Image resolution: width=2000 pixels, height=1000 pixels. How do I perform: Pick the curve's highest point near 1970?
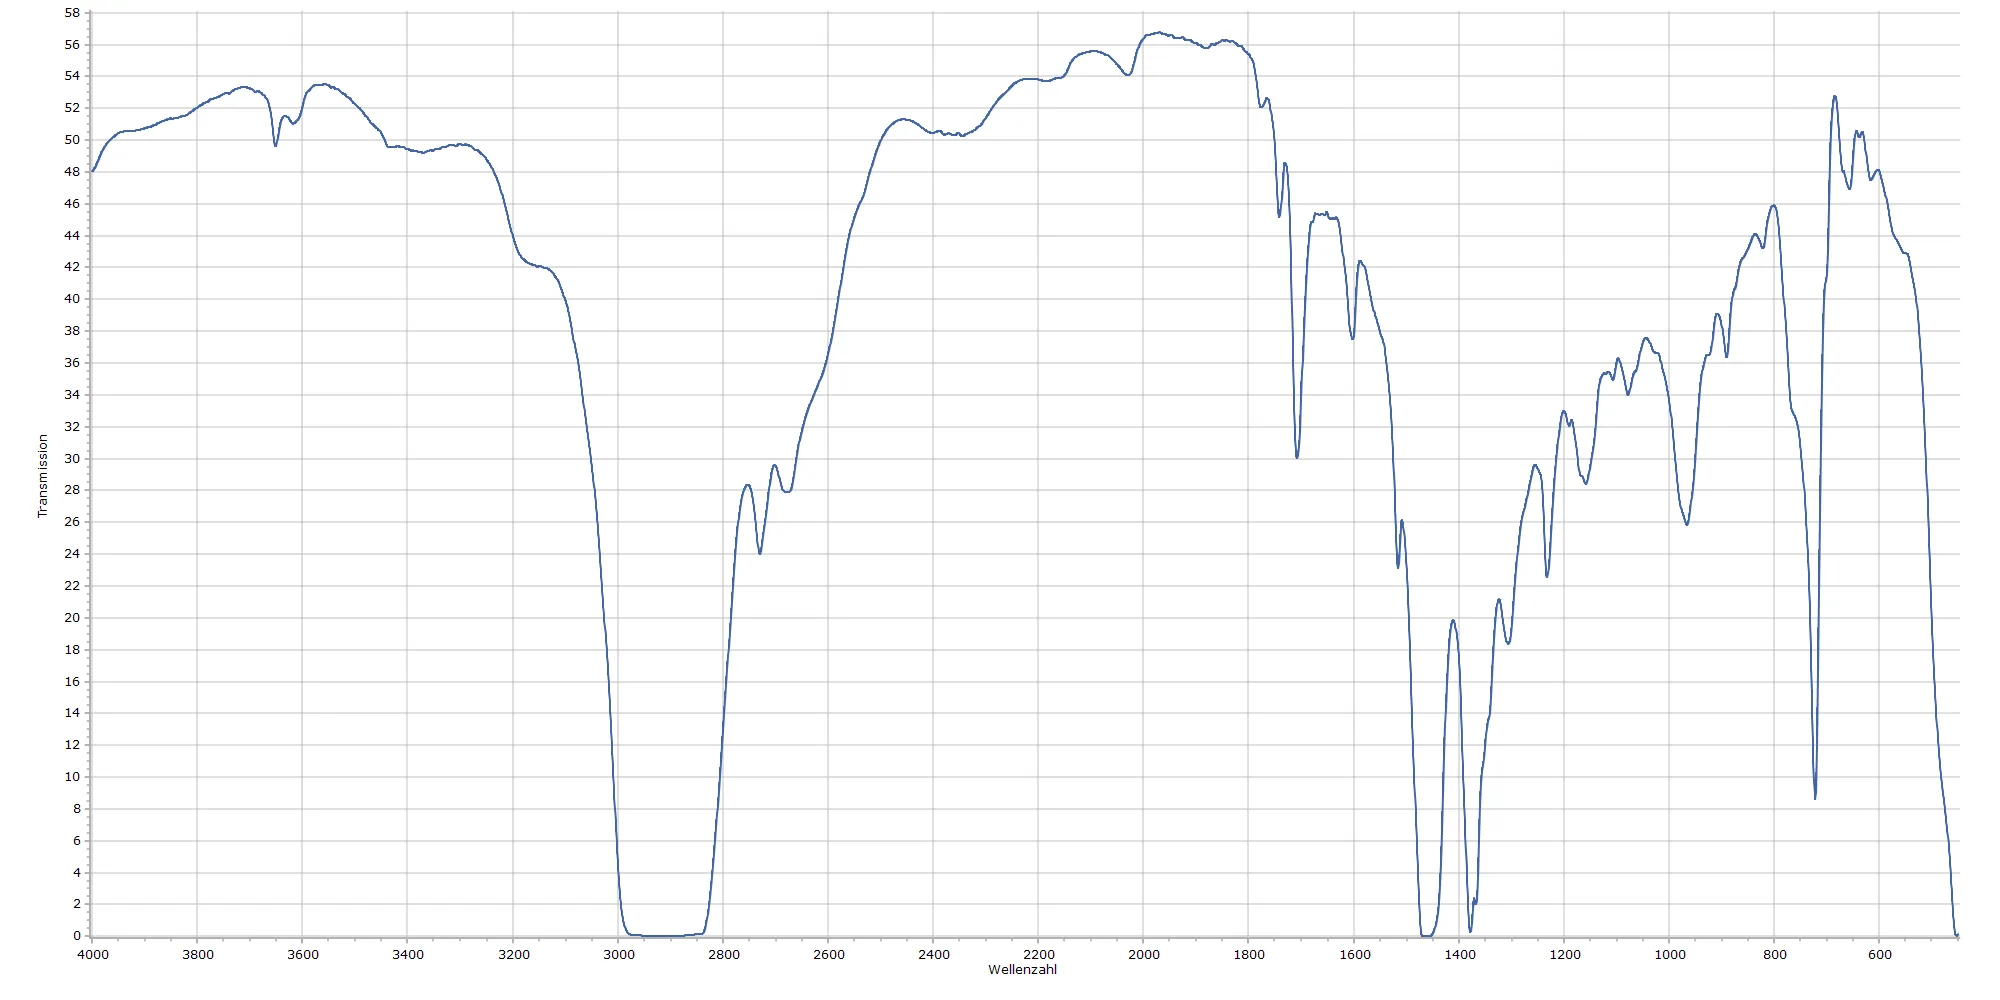point(1159,32)
